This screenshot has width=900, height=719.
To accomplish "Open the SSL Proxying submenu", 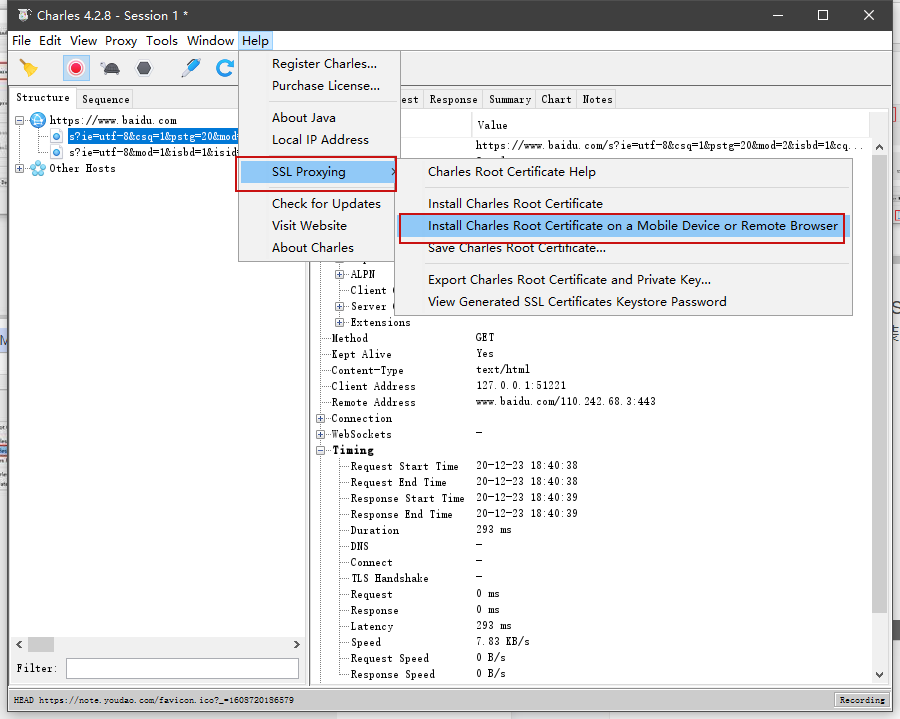I will [317, 172].
